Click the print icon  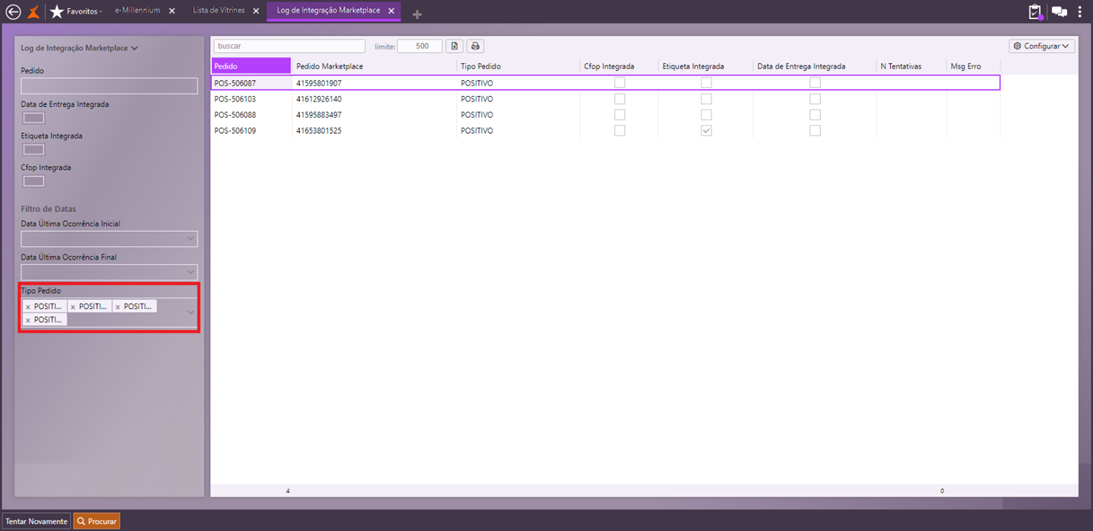pos(475,46)
